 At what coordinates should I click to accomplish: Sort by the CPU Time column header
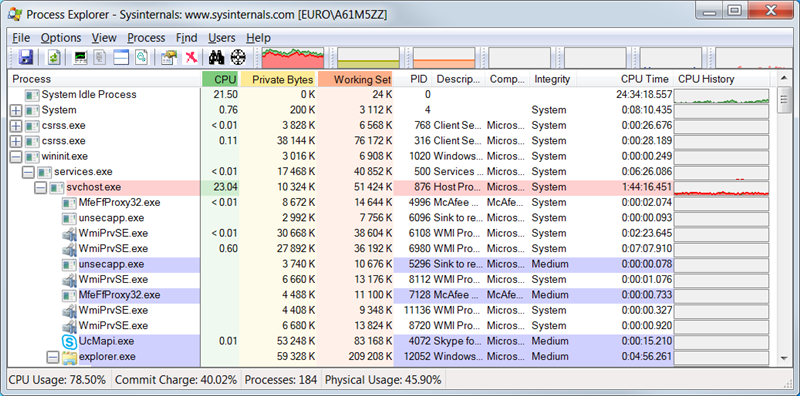tap(625, 79)
